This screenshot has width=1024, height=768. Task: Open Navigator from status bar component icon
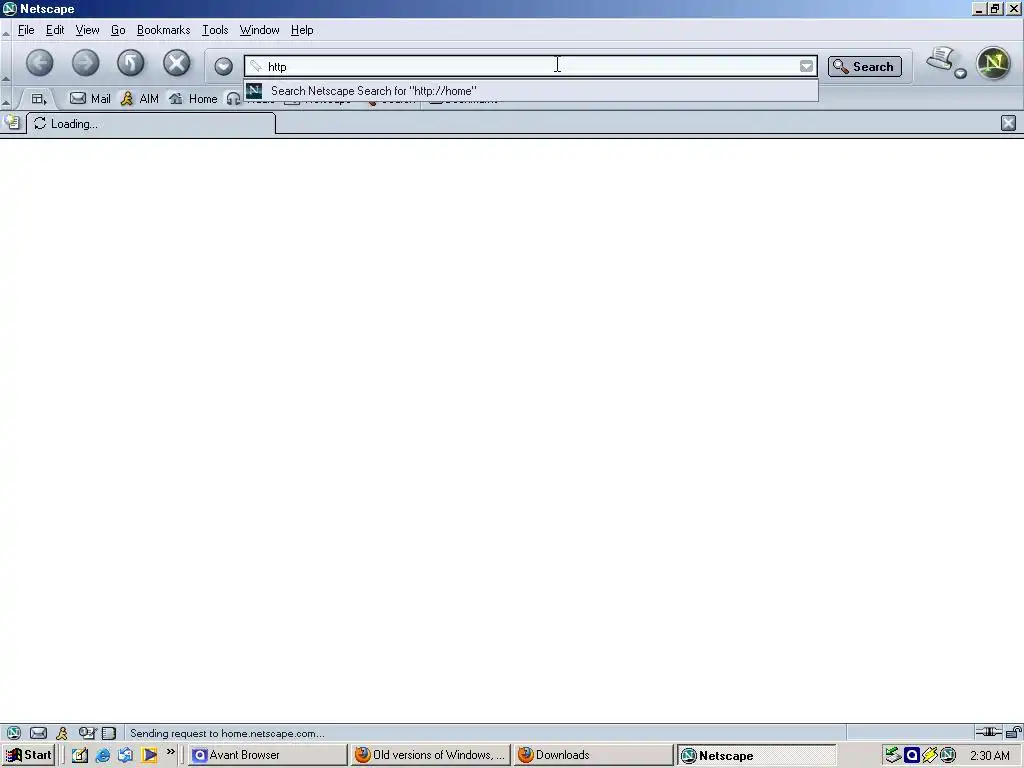pyautogui.click(x=13, y=733)
